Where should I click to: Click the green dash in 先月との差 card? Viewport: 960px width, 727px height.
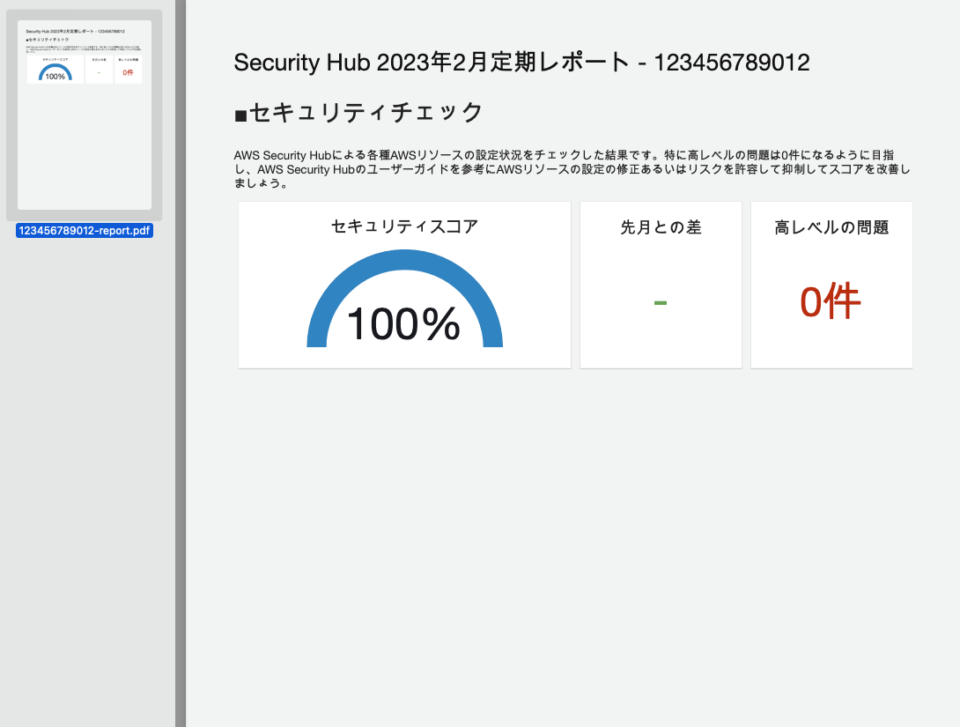tap(660, 302)
